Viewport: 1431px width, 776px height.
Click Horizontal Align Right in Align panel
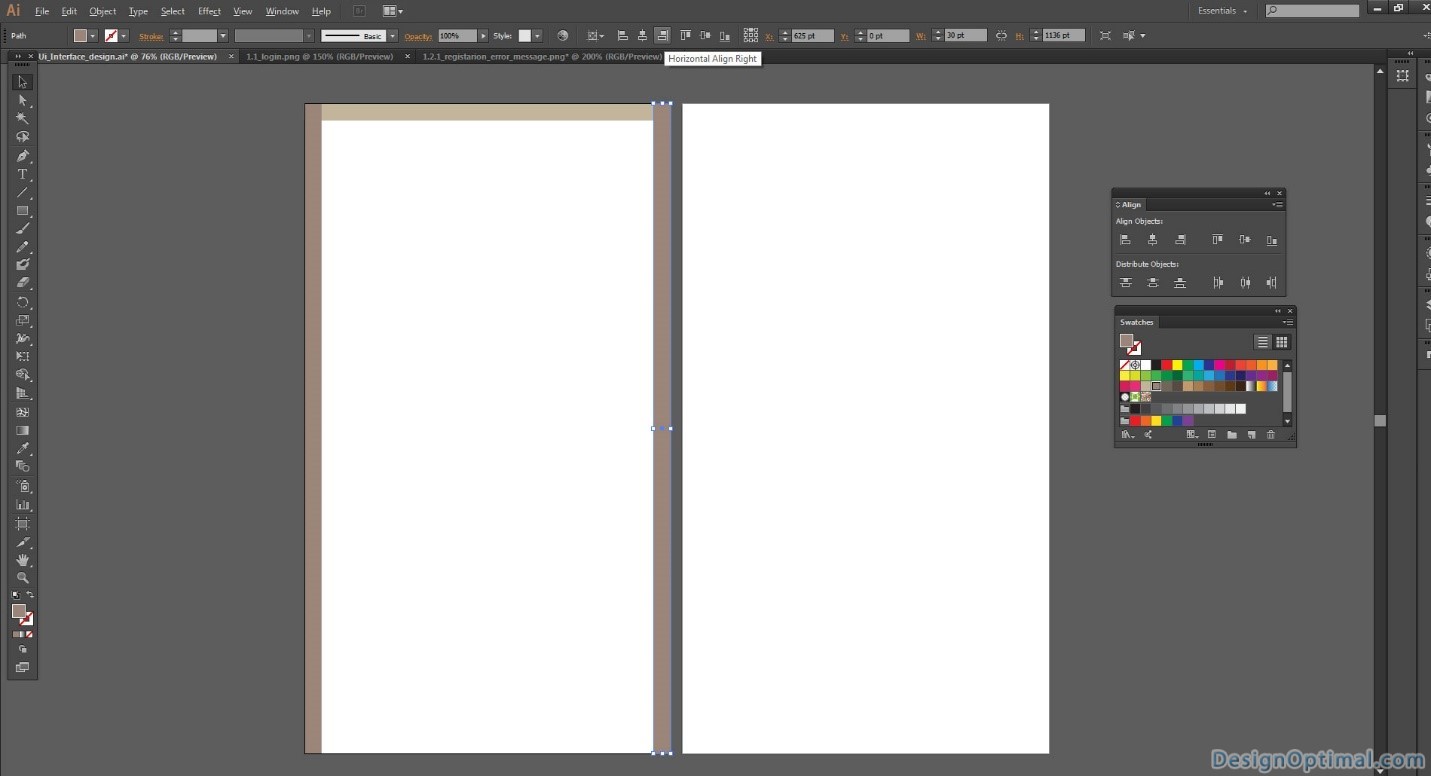[1180, 240]
